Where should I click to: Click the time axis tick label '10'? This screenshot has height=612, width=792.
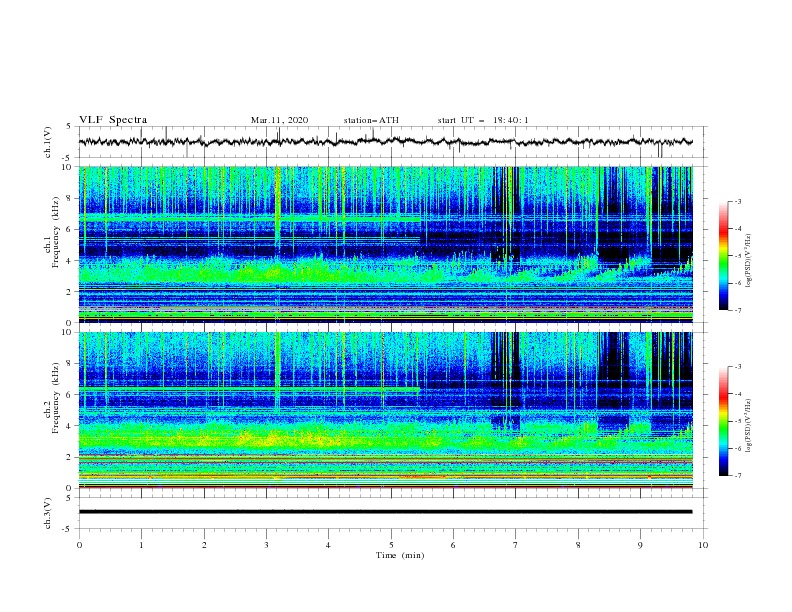point(703,545)
